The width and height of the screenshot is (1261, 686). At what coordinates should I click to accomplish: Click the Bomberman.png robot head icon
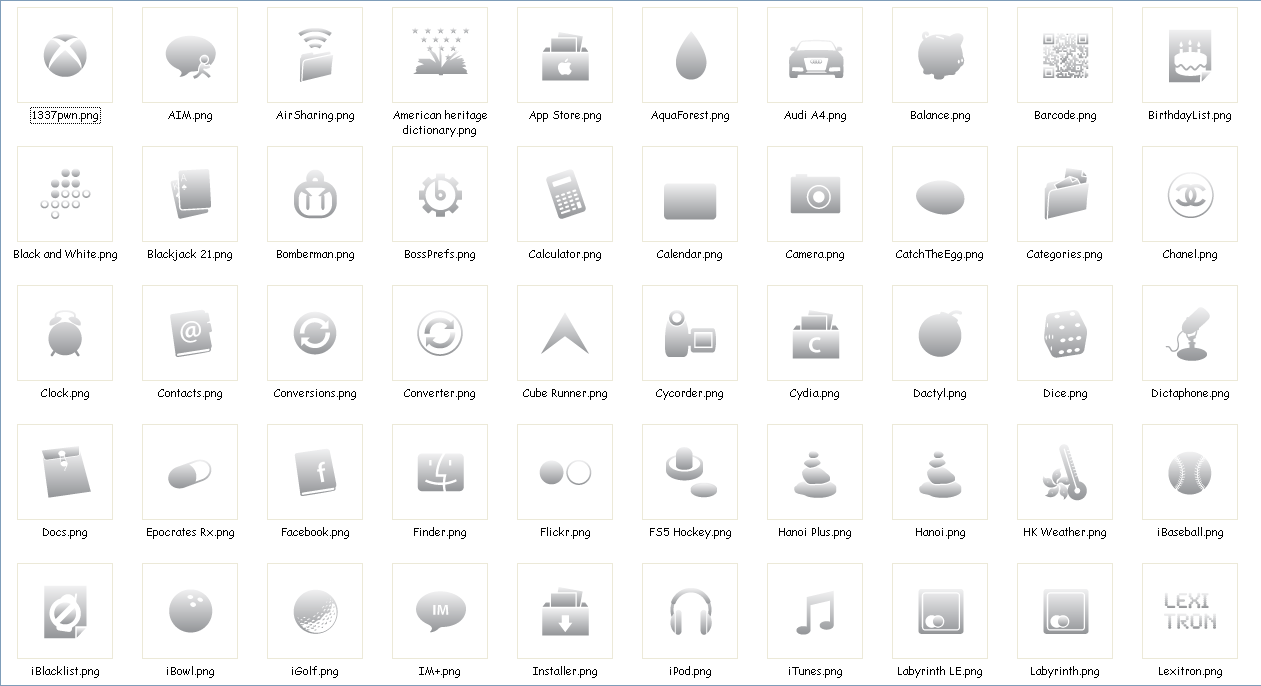[315, 194]
